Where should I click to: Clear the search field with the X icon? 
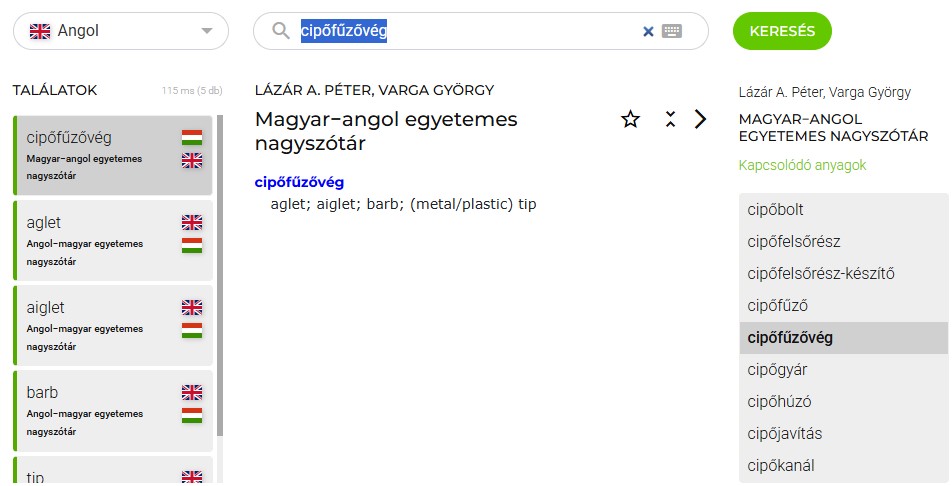click(648, 31)
